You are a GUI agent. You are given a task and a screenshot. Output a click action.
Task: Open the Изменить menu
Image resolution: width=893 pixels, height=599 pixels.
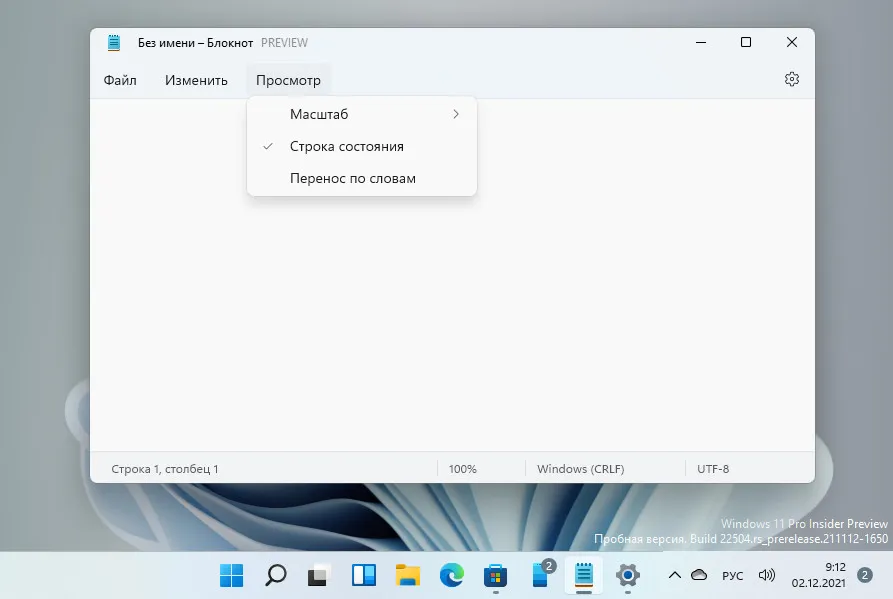point(196,80)
